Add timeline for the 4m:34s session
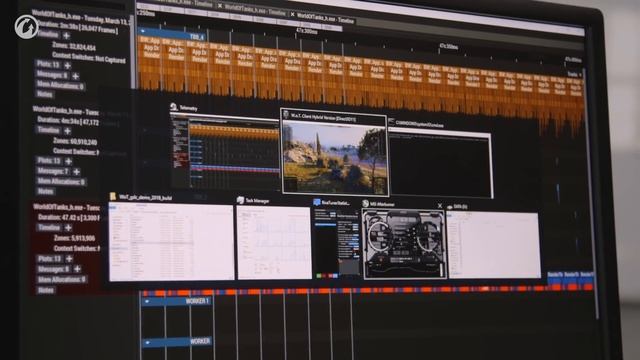 pos(67,131)
